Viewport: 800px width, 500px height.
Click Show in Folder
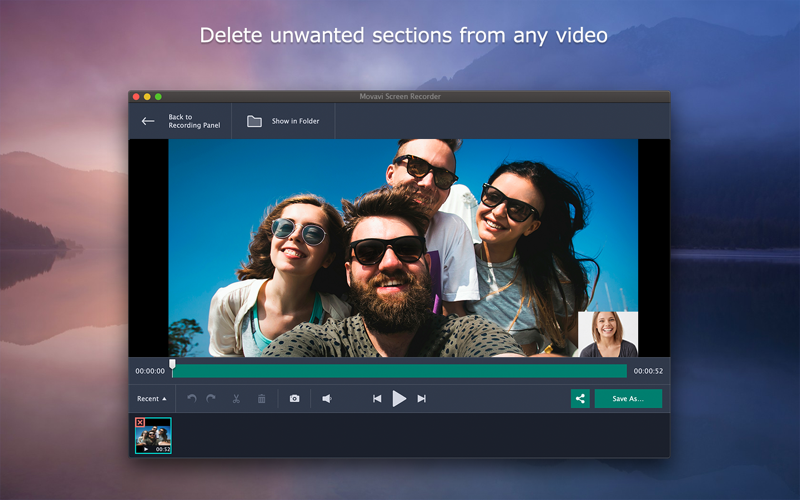tap(295, 121)
